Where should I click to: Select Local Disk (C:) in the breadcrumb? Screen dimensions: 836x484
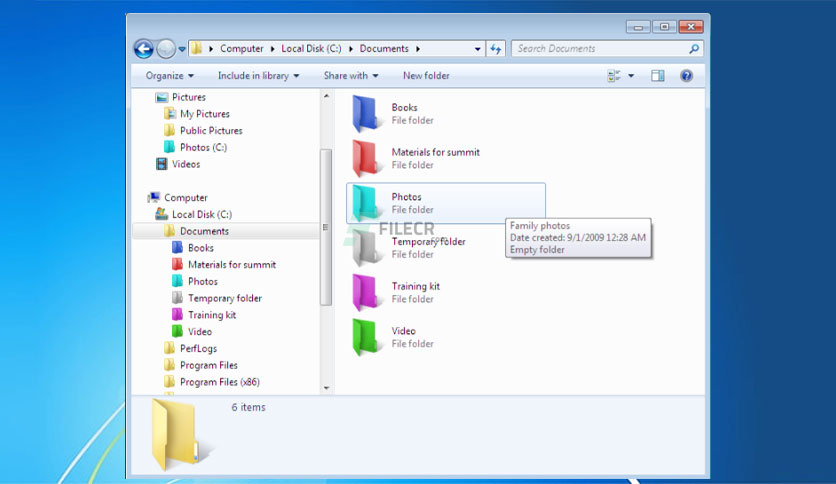tap(311, 49)
